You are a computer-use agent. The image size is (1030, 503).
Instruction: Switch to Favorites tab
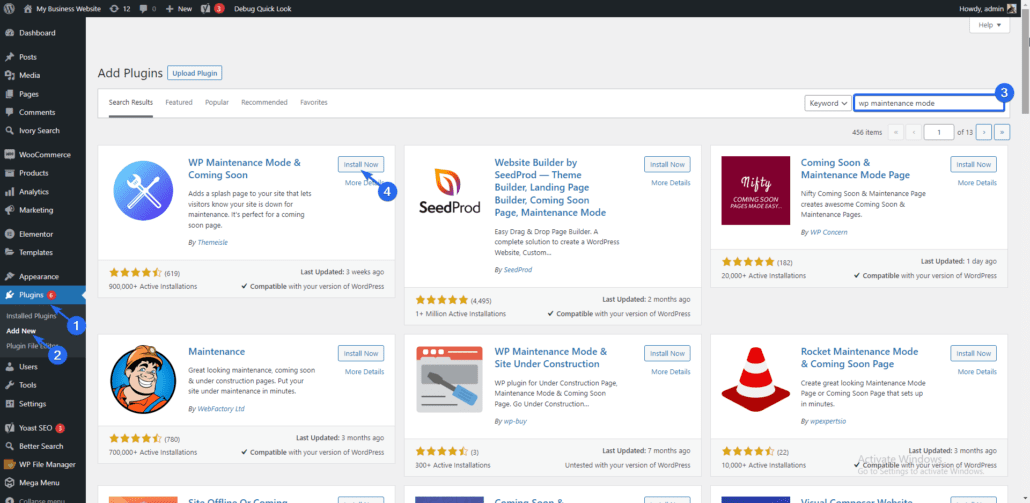(x=314, y=102)
